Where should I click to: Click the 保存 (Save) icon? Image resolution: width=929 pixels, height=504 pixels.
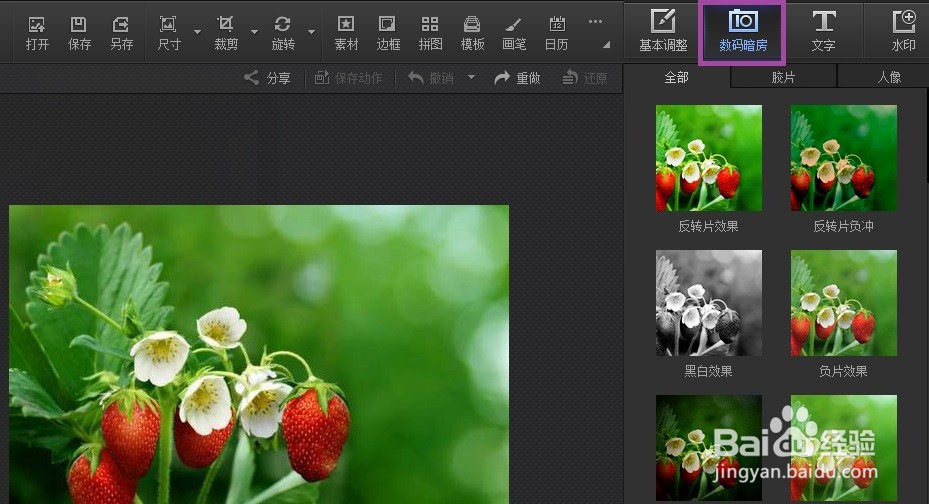(x=79, y=33)
